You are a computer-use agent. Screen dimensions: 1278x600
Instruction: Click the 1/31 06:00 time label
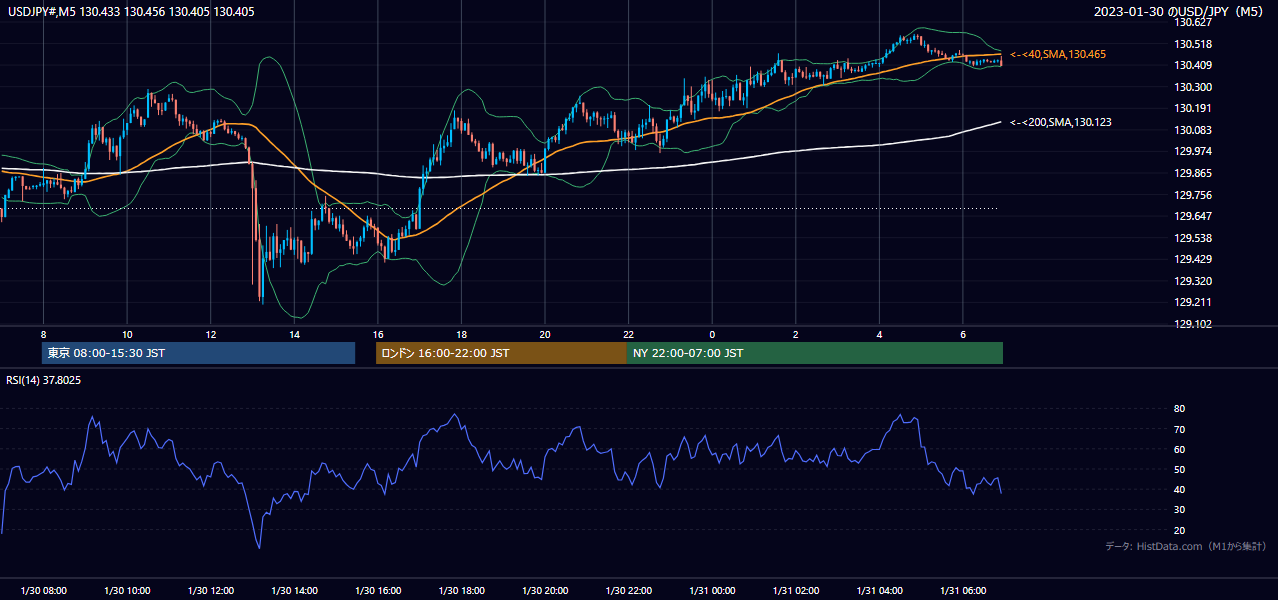point(962,591)
